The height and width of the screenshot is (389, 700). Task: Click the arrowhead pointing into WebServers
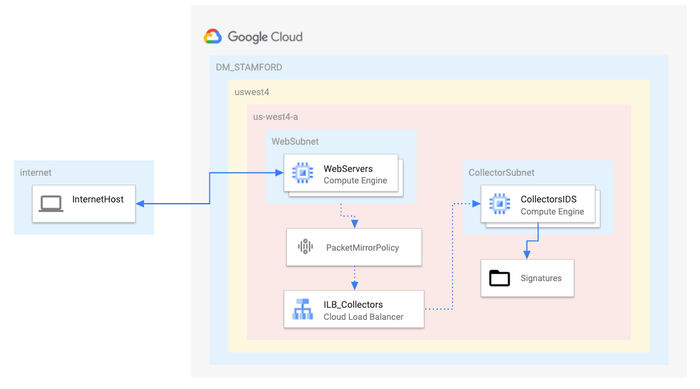(x=279, y=173)
